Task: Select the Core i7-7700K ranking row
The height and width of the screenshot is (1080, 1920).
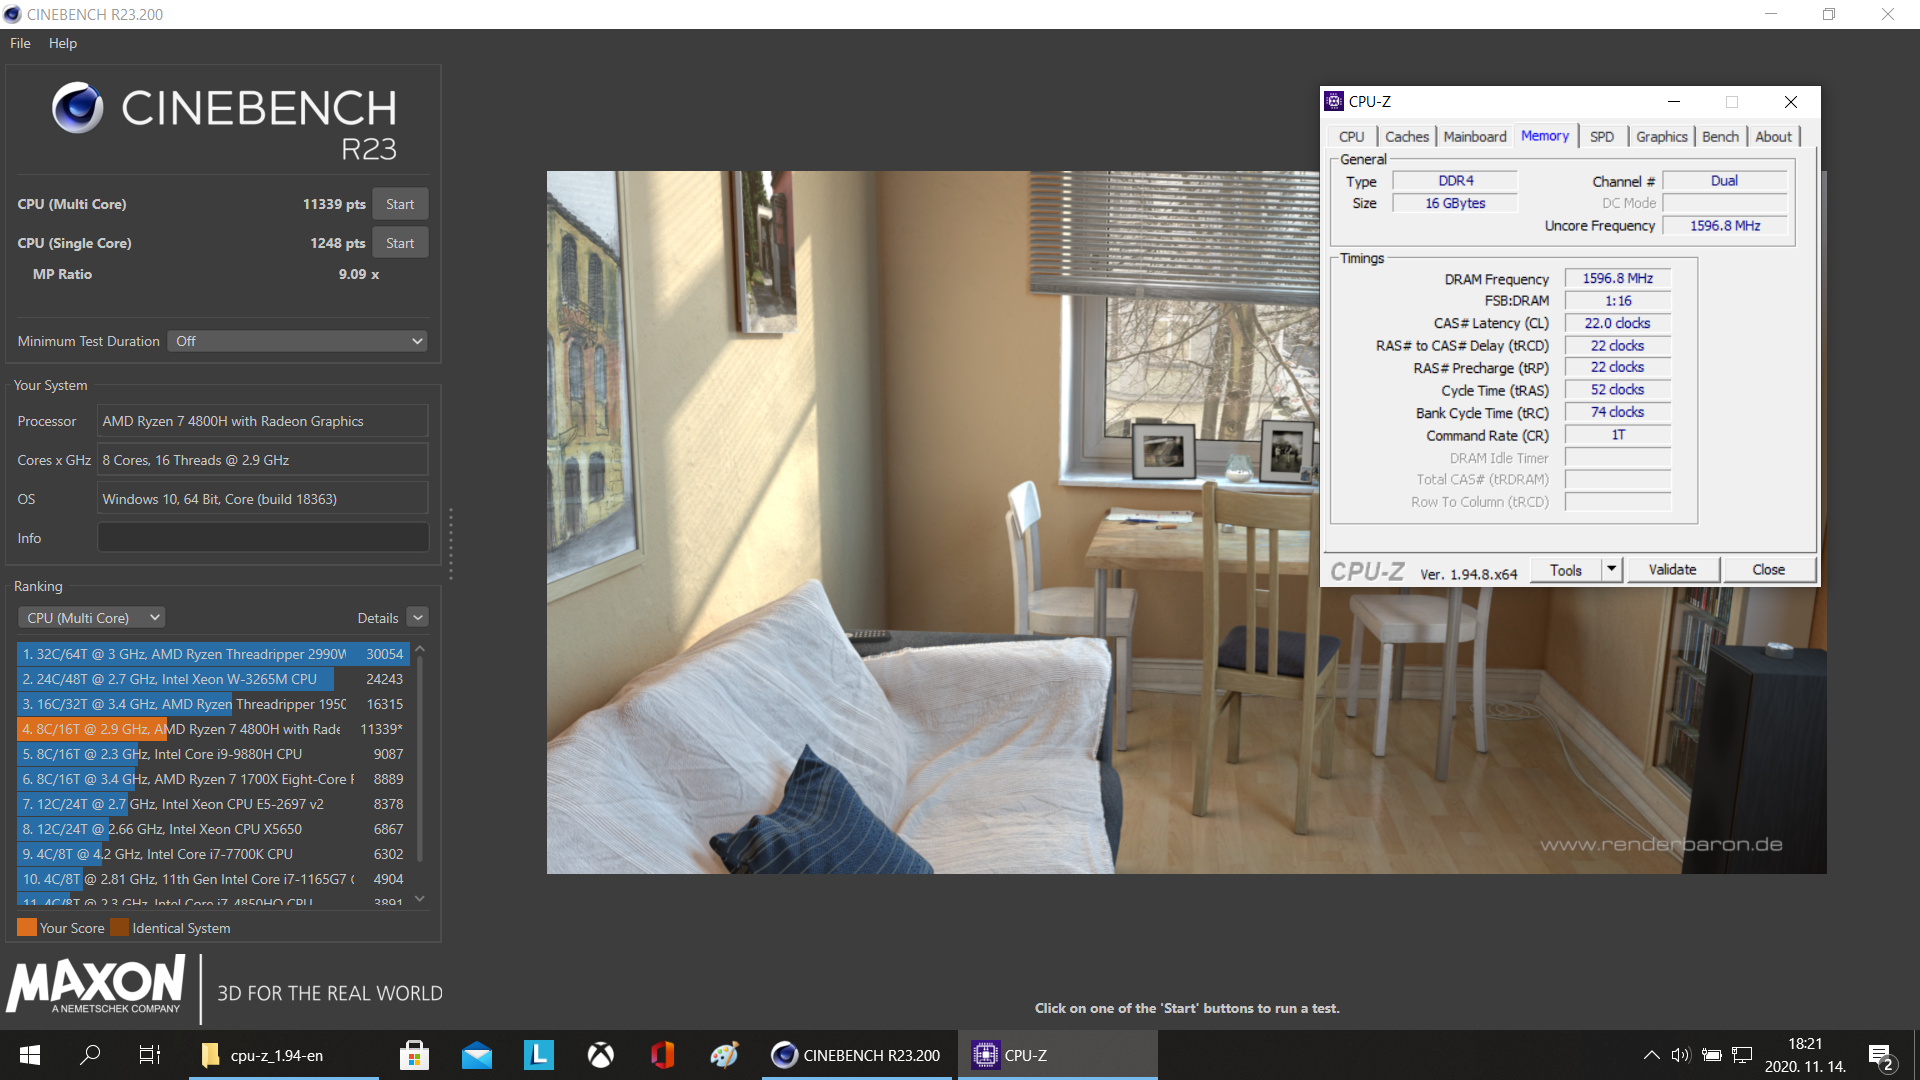Action: pos(213,854)
